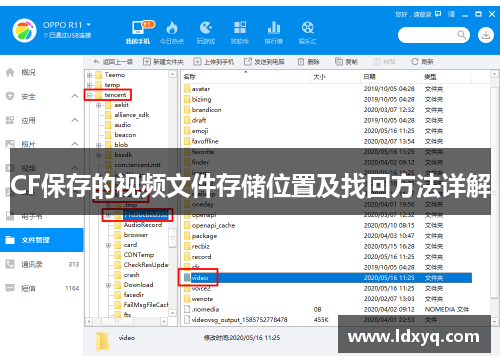Collapse the 应用 section chevron
The height and width of the screenshot is (362, 500).
pos(75,120)
